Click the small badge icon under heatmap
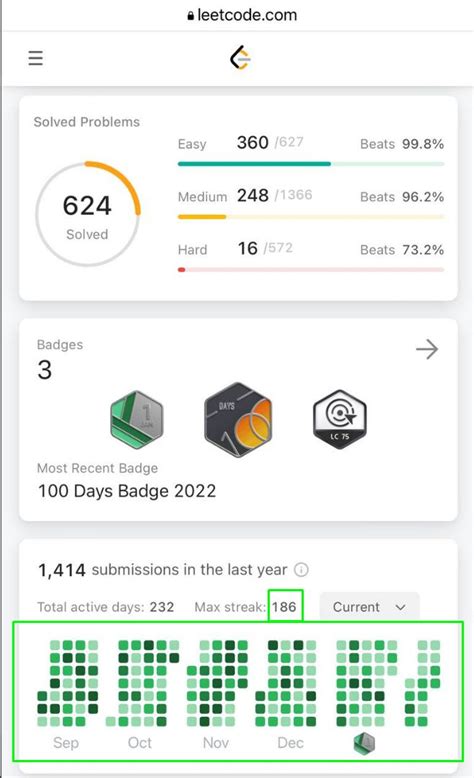The image size is (474, 778). pos(364,743)
